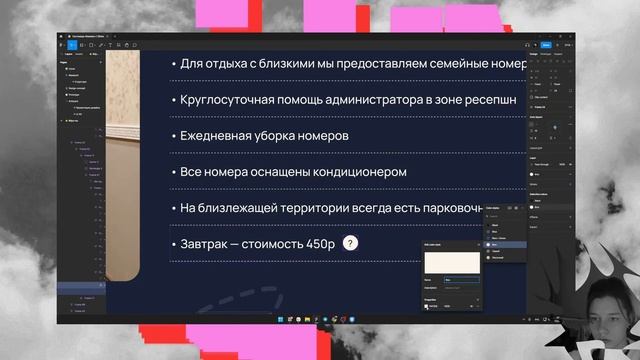Select text 'Круглосуточная помощь администратора в зоне ресепшн'
Screen dimensions: 640x360
(348, 100)
